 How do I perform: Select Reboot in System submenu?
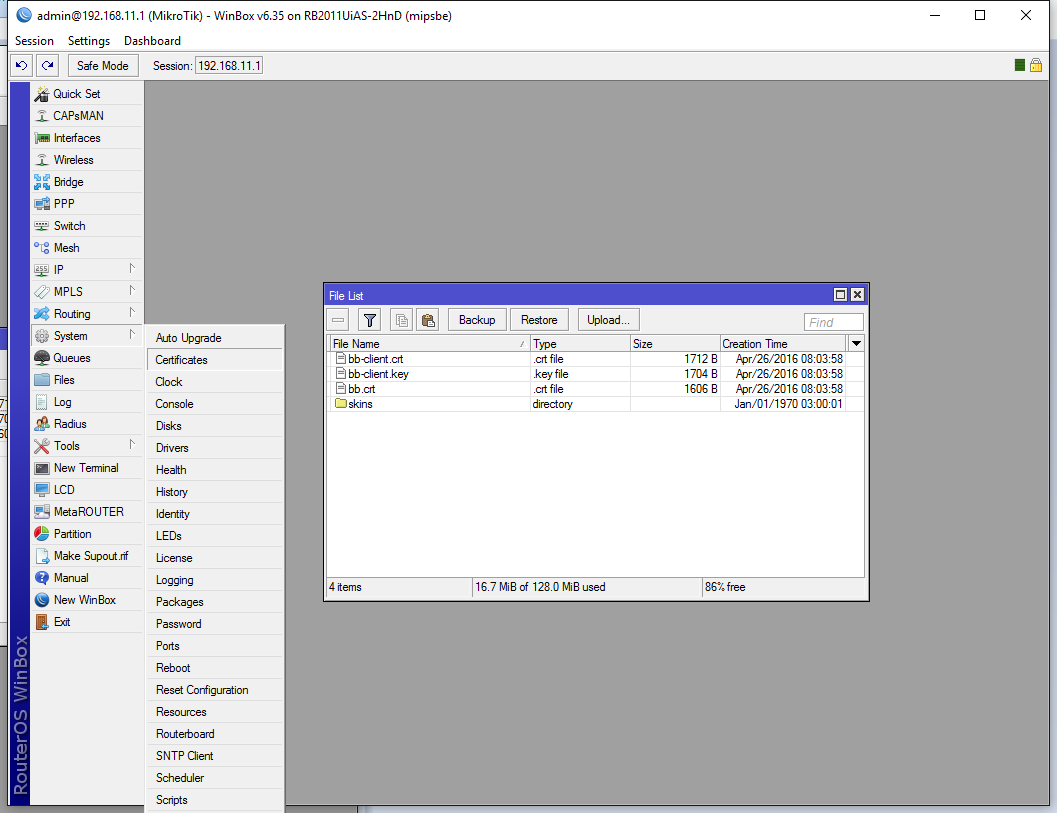click(x=215, y=668)
